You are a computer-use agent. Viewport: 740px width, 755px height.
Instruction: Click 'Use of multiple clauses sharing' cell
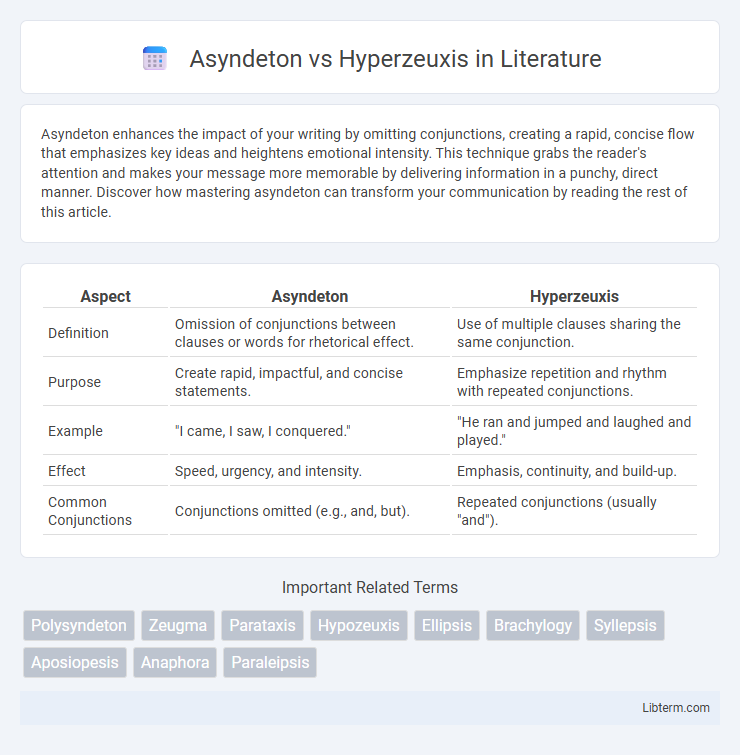tap(574, 333)
